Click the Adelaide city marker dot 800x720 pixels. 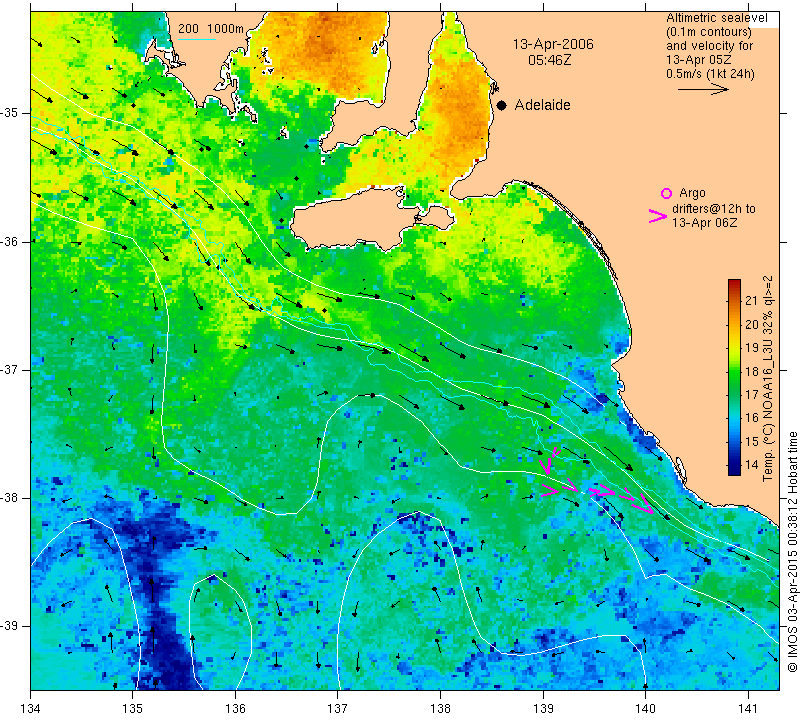502,105
